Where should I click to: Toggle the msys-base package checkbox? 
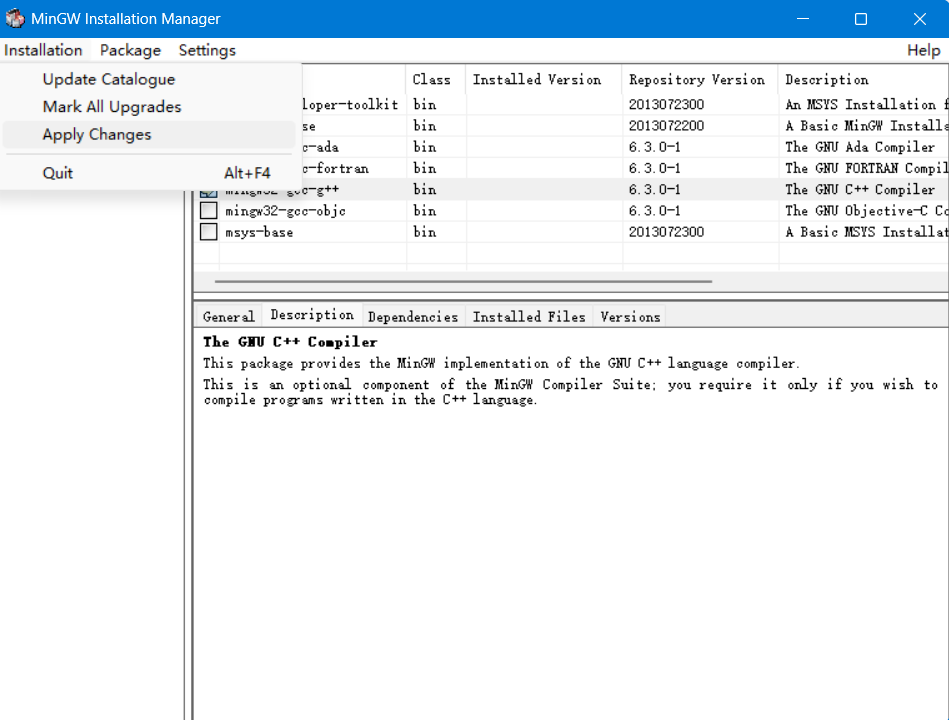pyautogui.click(x=208, y=232)
